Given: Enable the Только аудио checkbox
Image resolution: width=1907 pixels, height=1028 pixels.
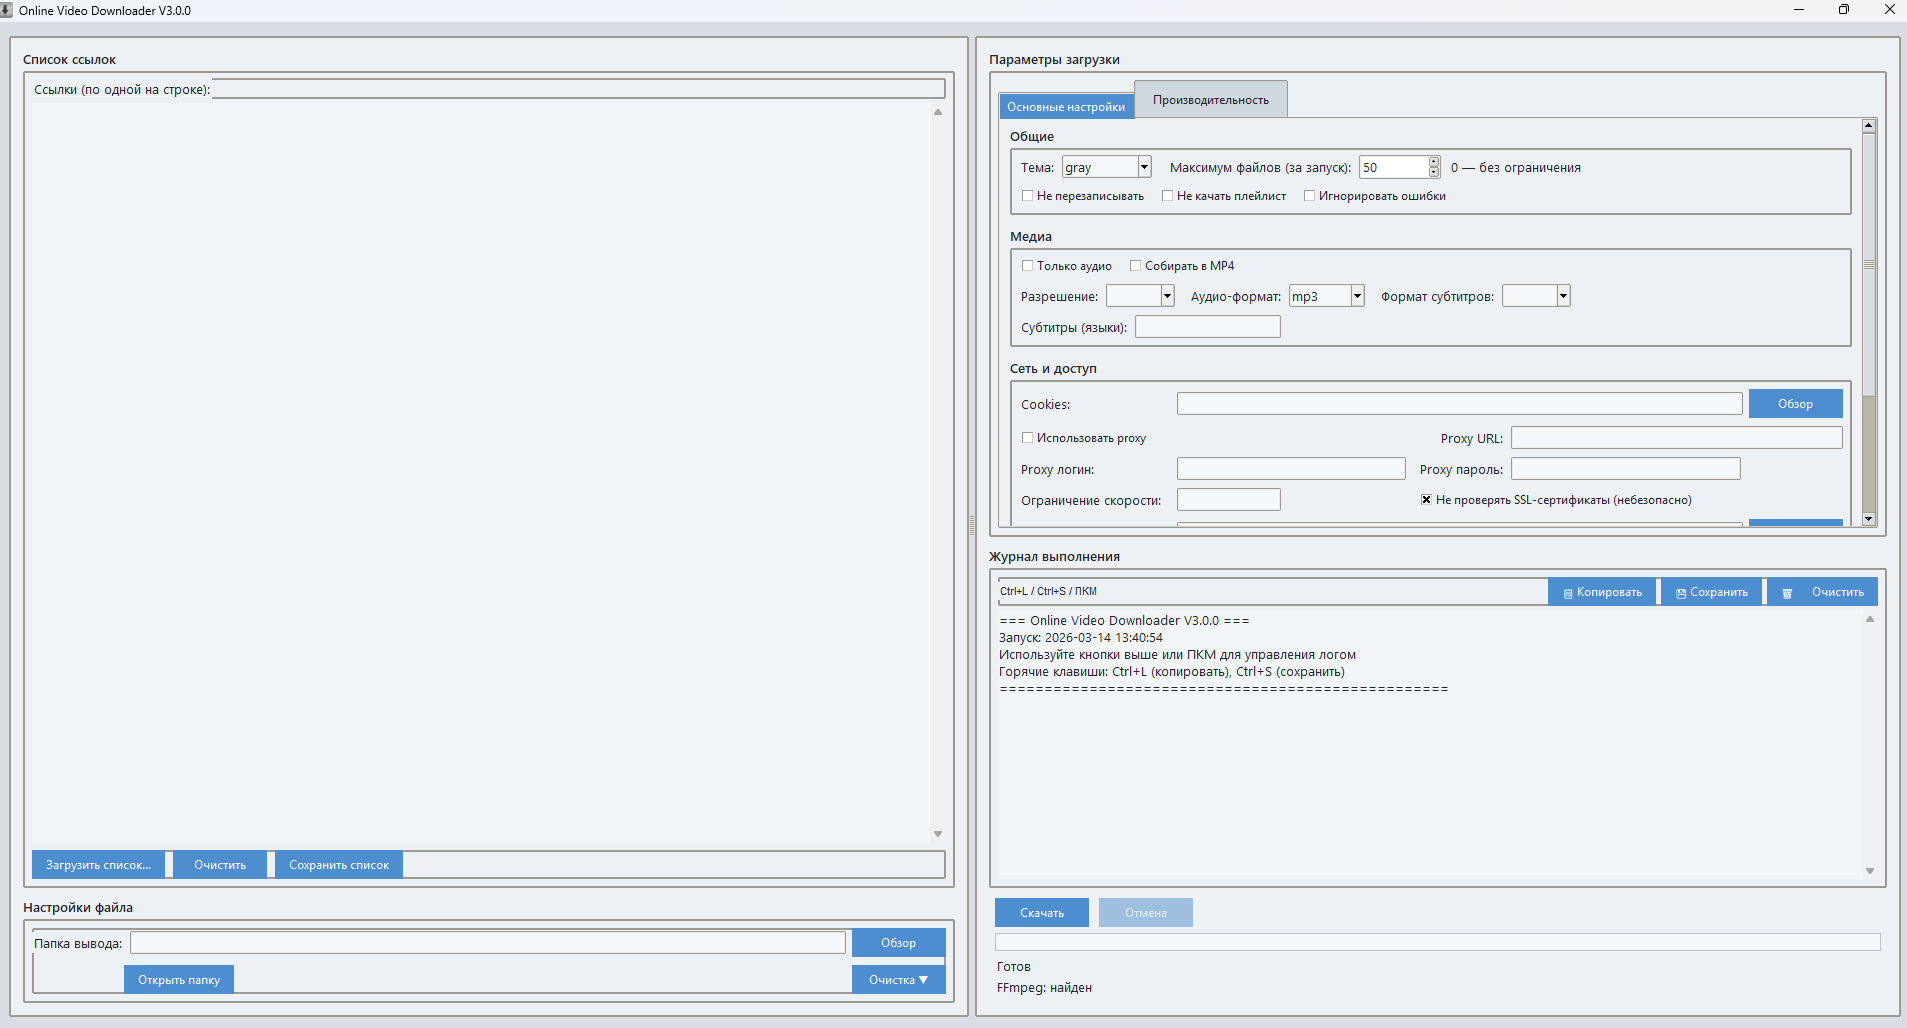Looking at the screenshot, I should [x=1027, y=266].
